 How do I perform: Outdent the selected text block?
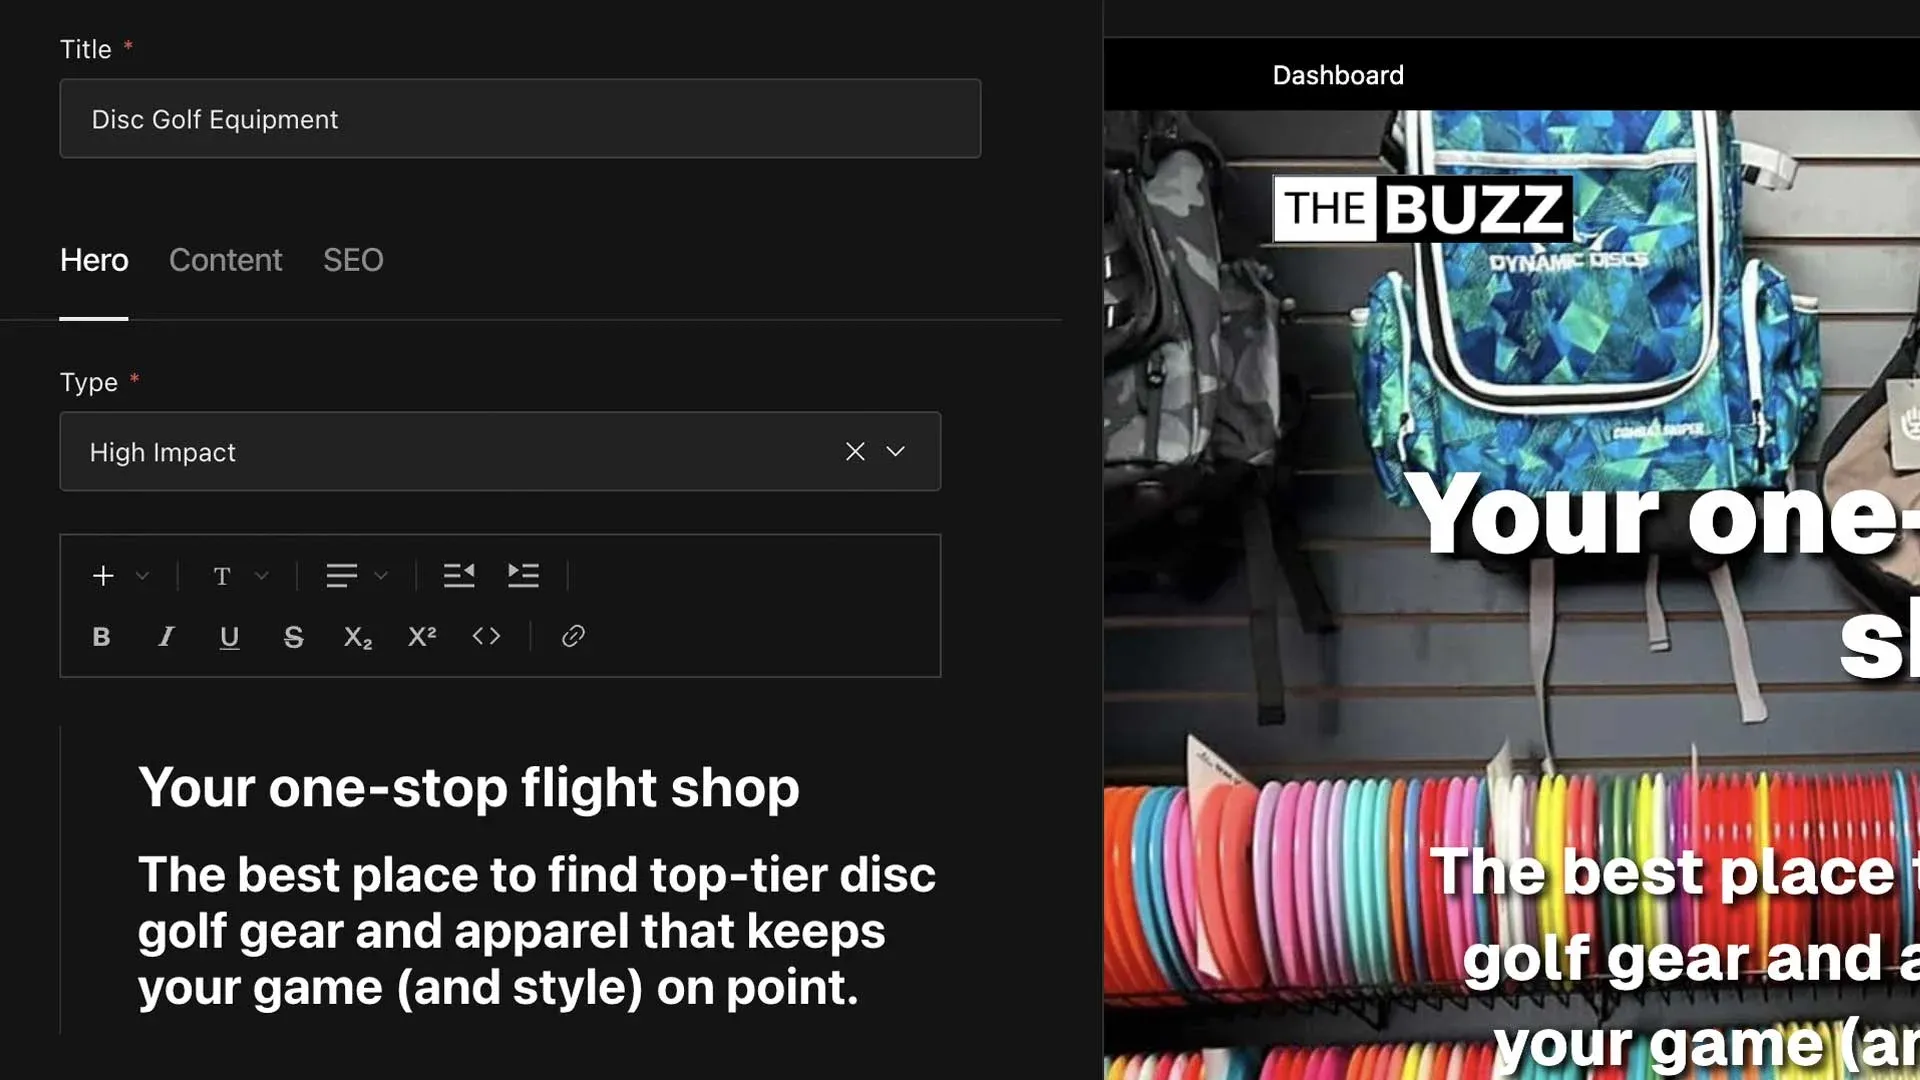pyautogui.click(x=459, y=575)
